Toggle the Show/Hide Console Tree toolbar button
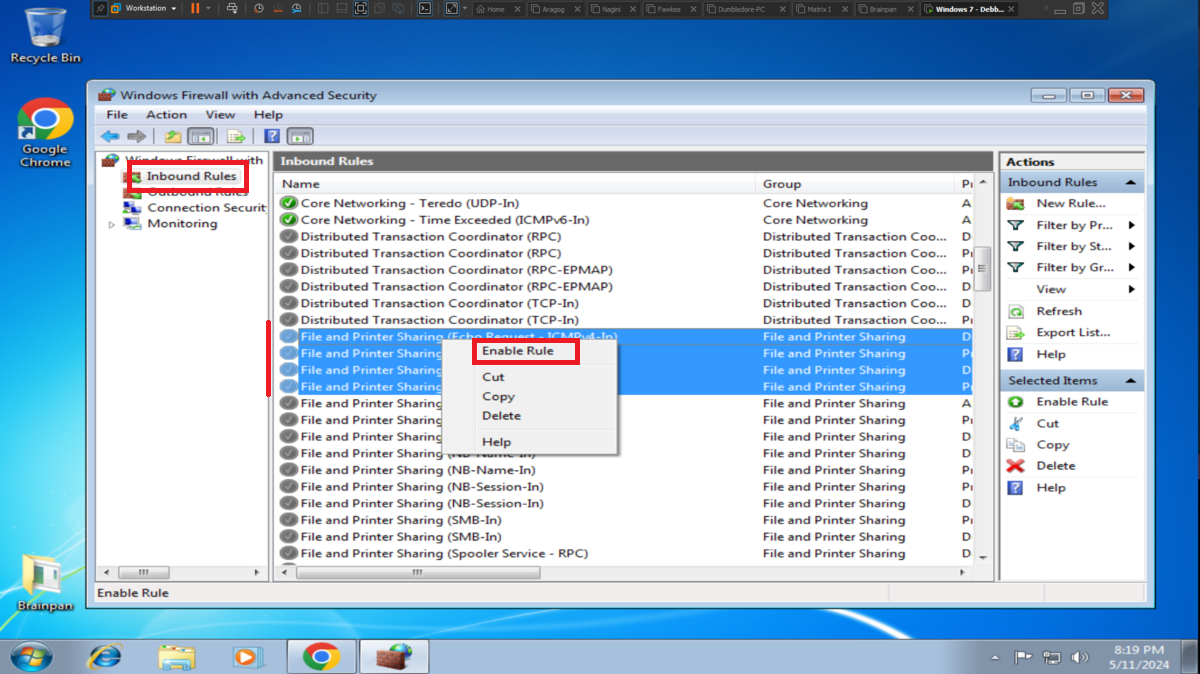 click(x=200, y=136)
